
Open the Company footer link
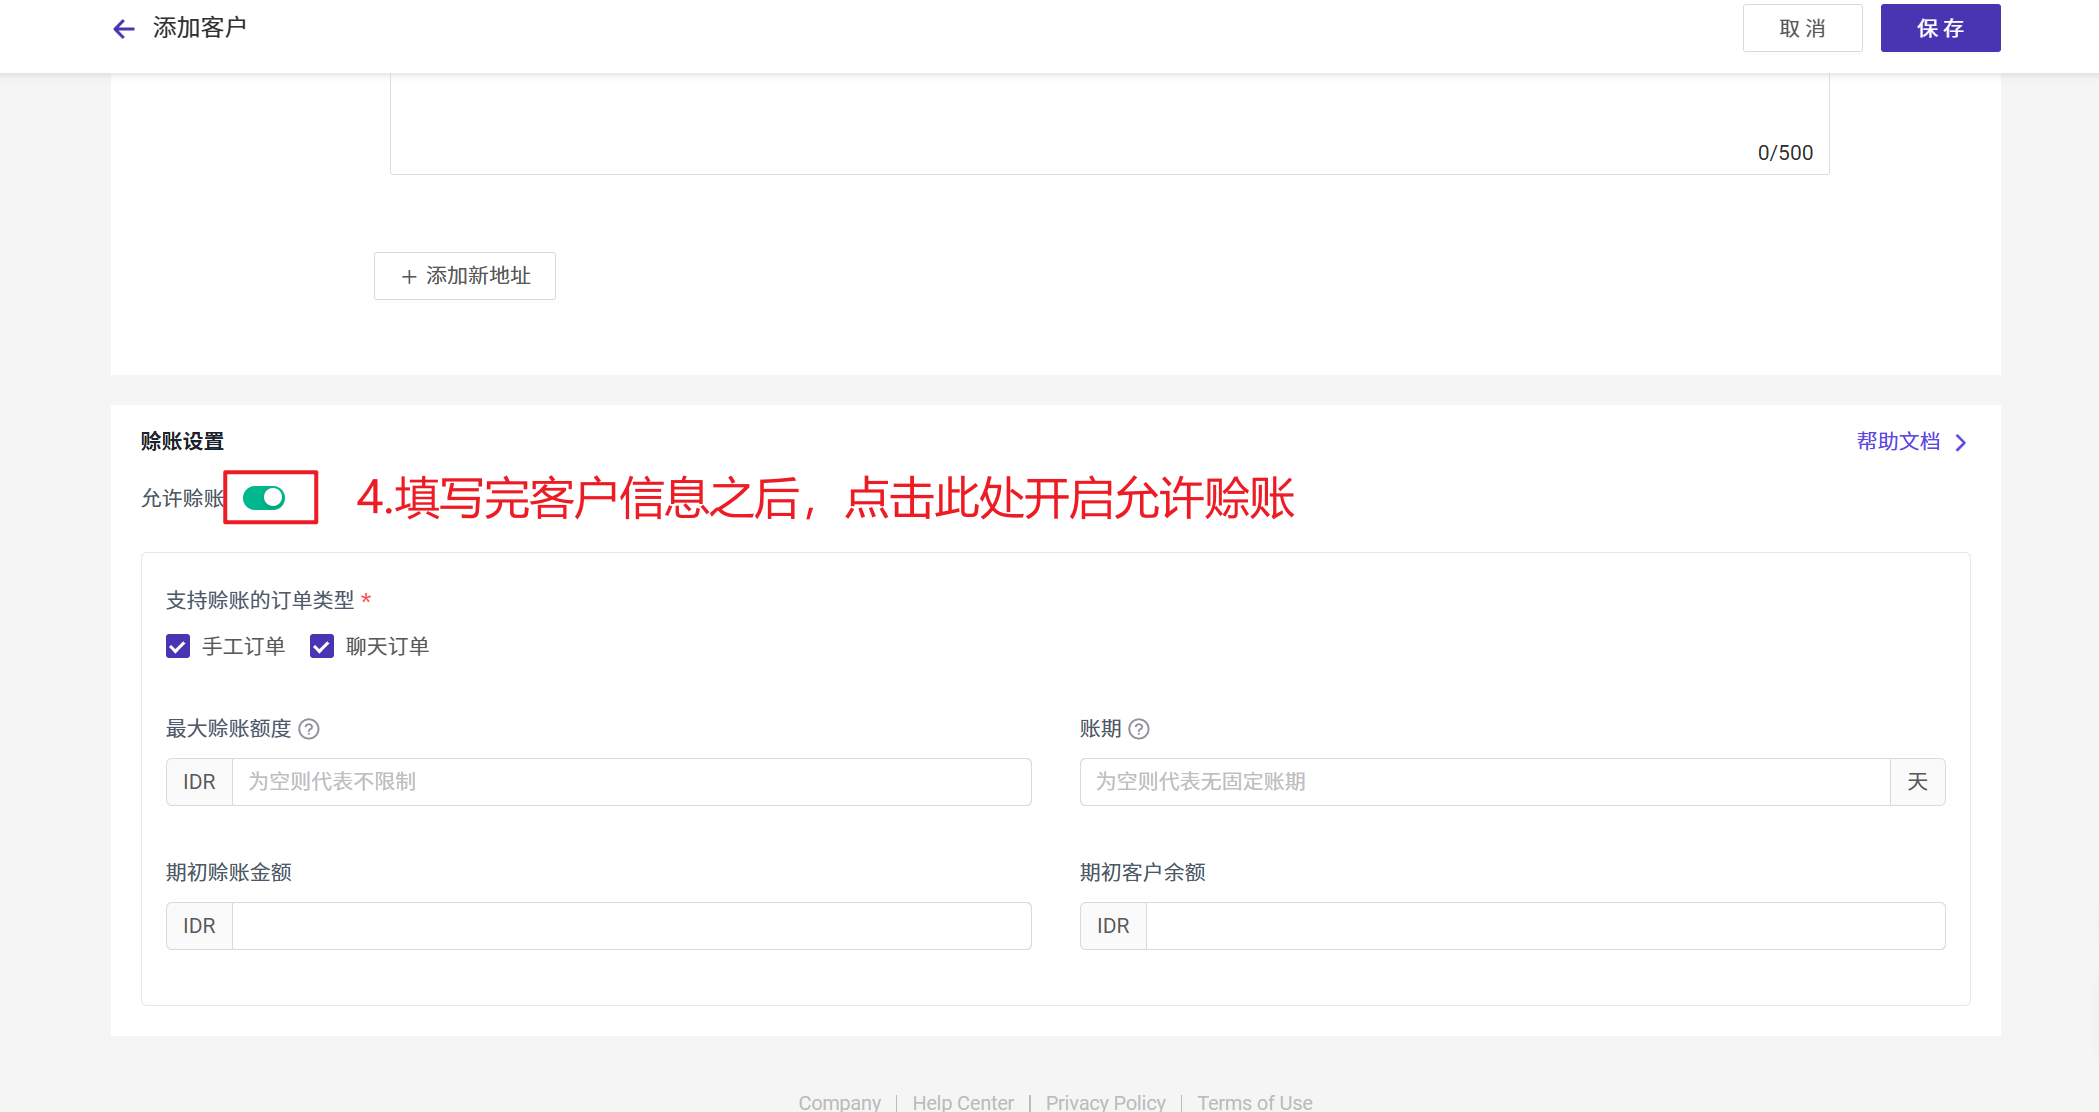coord(839,1102)
